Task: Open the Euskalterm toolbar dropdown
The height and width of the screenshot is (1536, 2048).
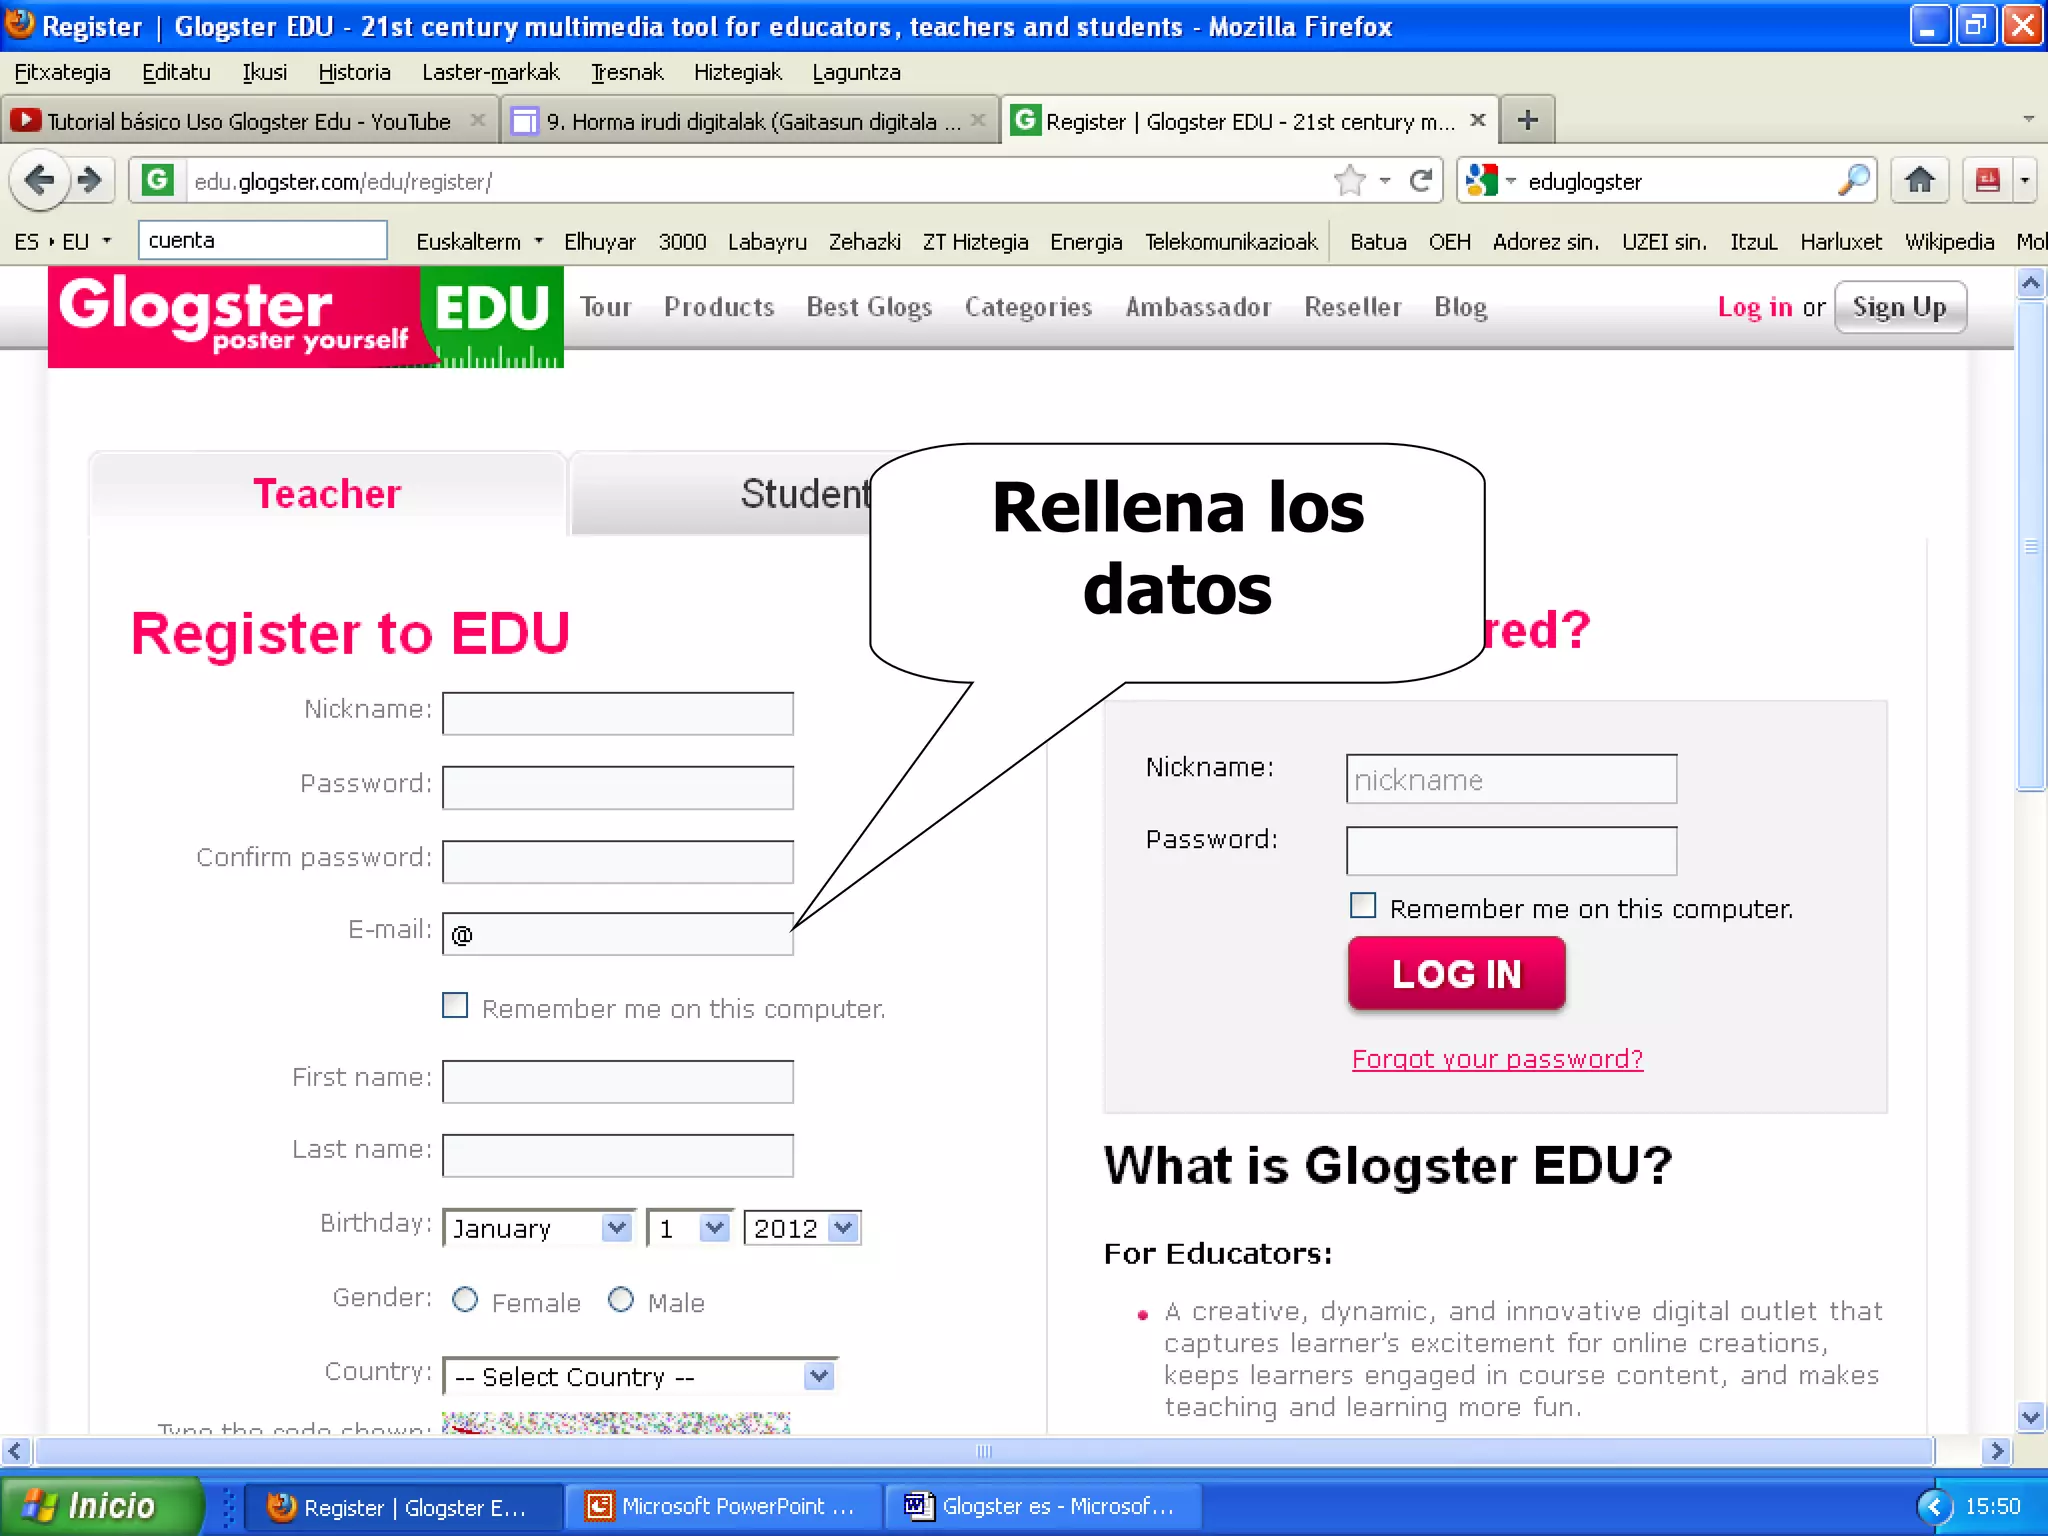Action: pyautogui.click(x=539, y=241)
